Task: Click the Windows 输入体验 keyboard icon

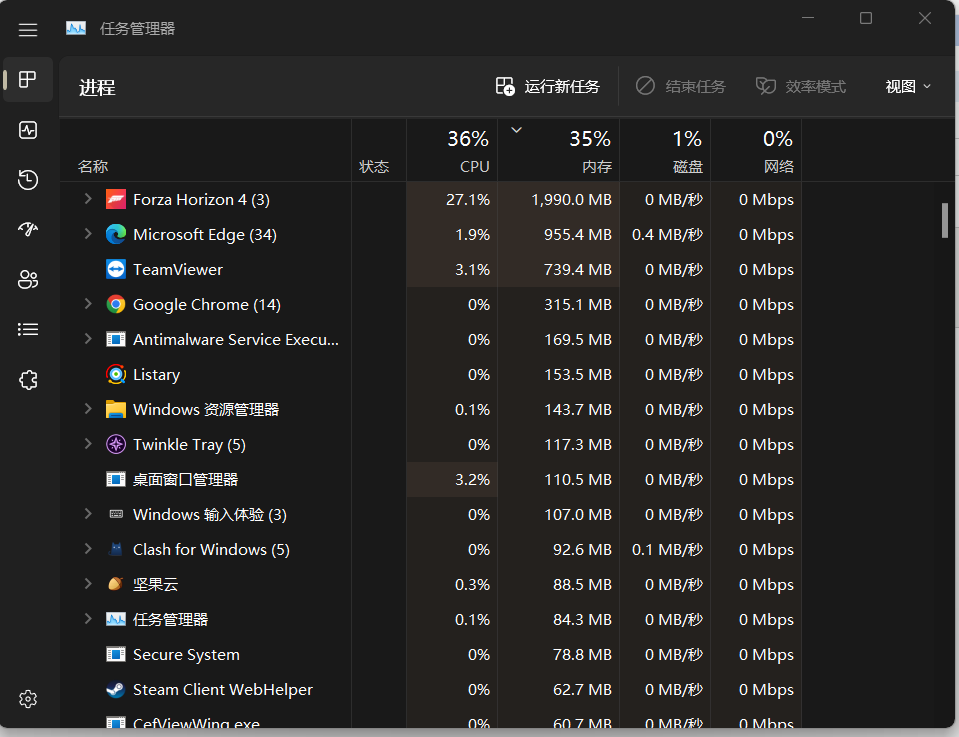Action: click(116, 514)
